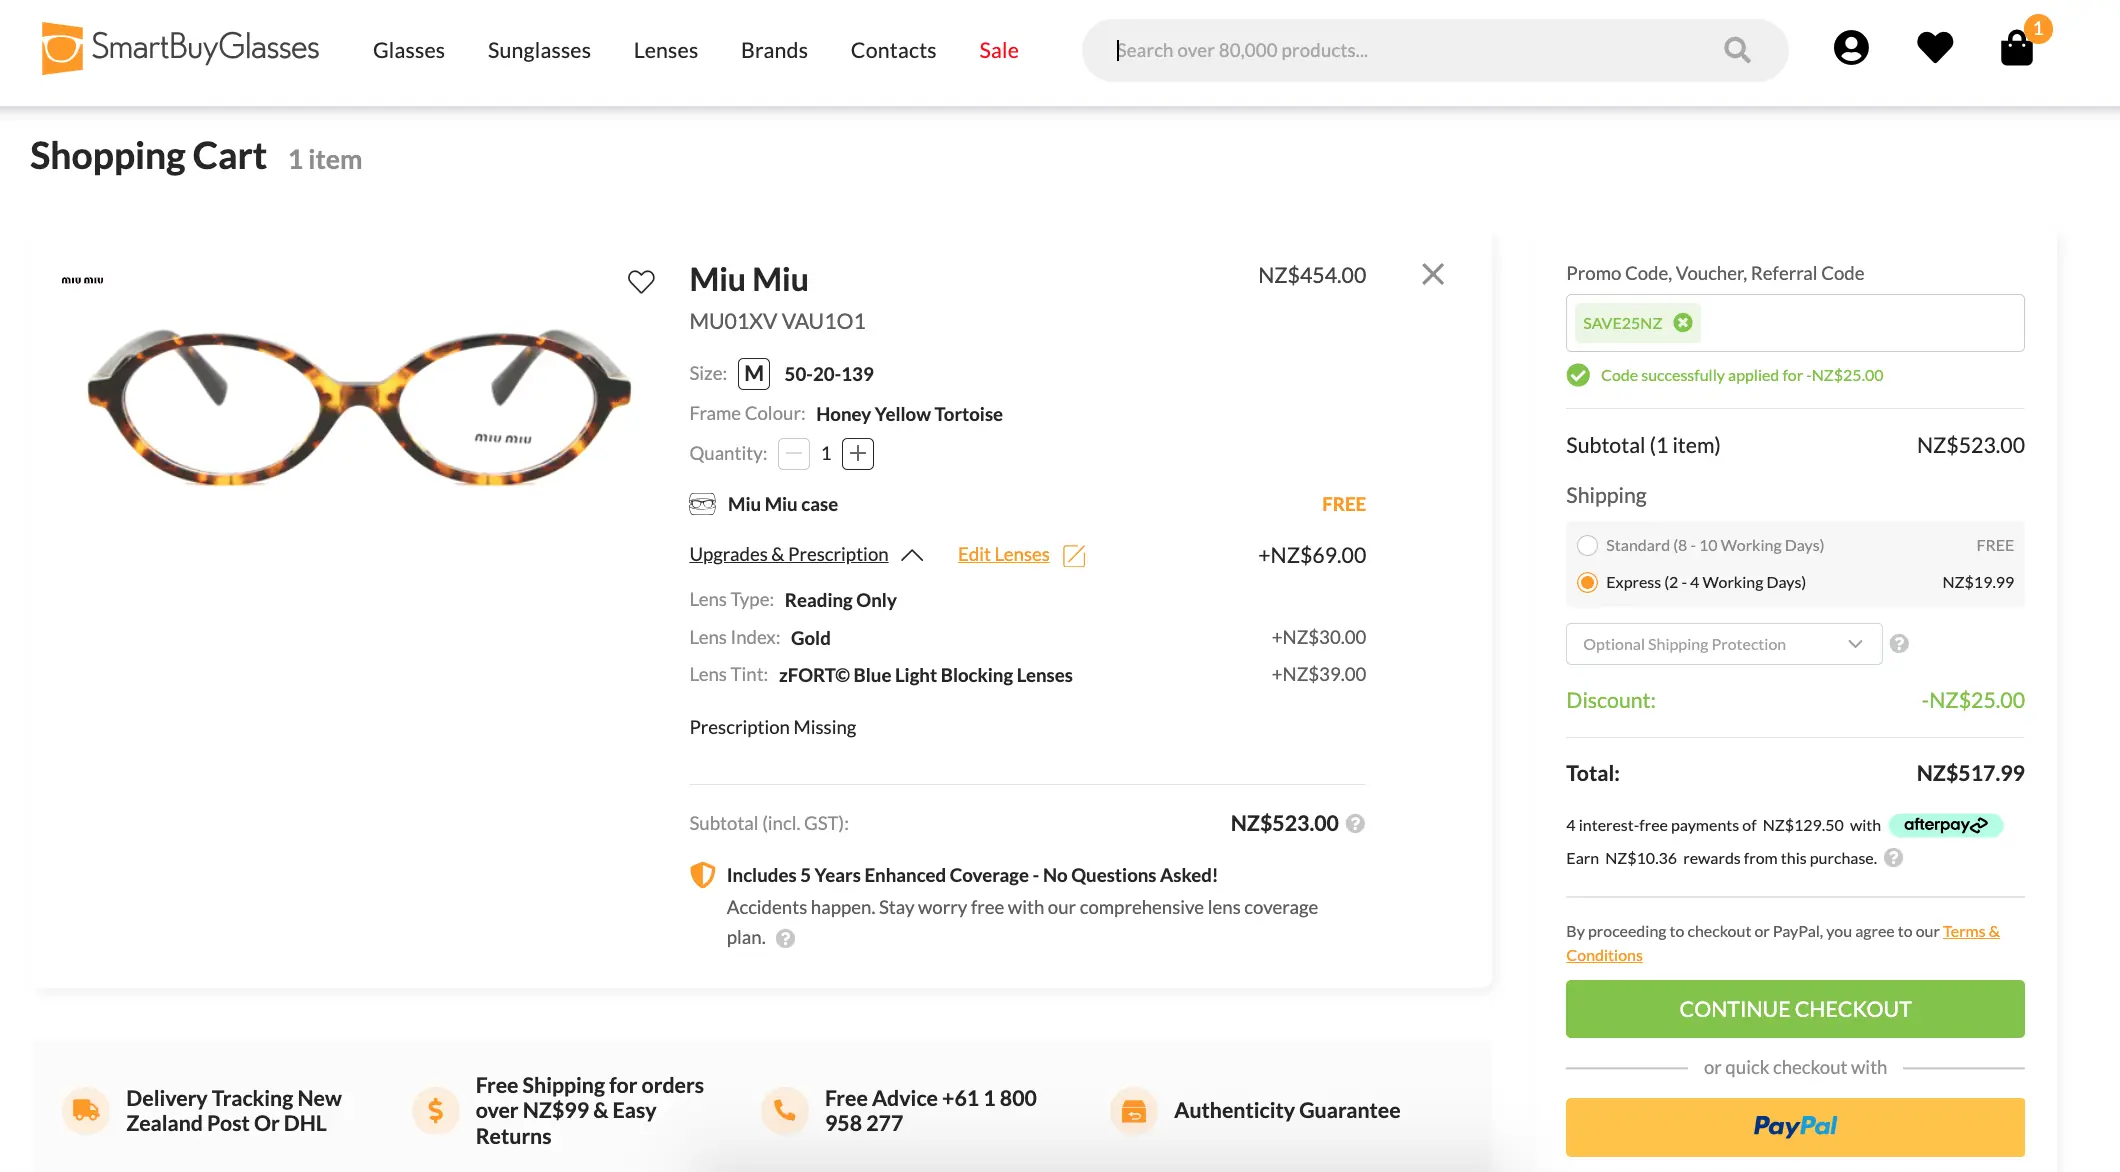The width and height of the screenshot is (2120, 1172).
Task: Open Optional Shipping Protection dropdown
Action: tap(1723, 644)
